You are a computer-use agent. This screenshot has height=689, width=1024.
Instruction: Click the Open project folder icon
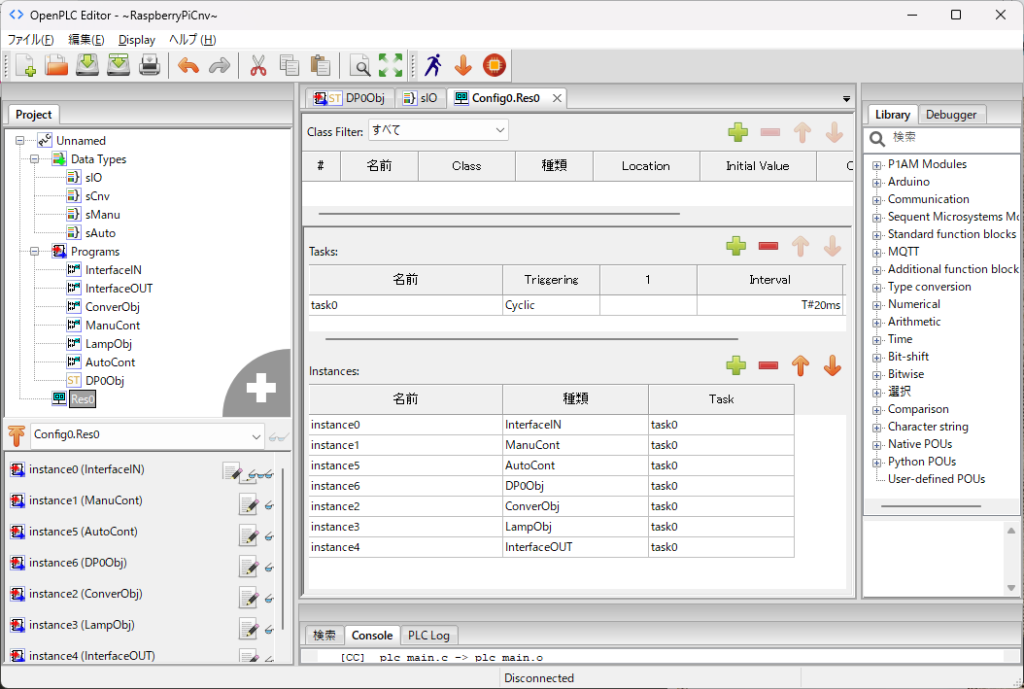coord(56,65)
